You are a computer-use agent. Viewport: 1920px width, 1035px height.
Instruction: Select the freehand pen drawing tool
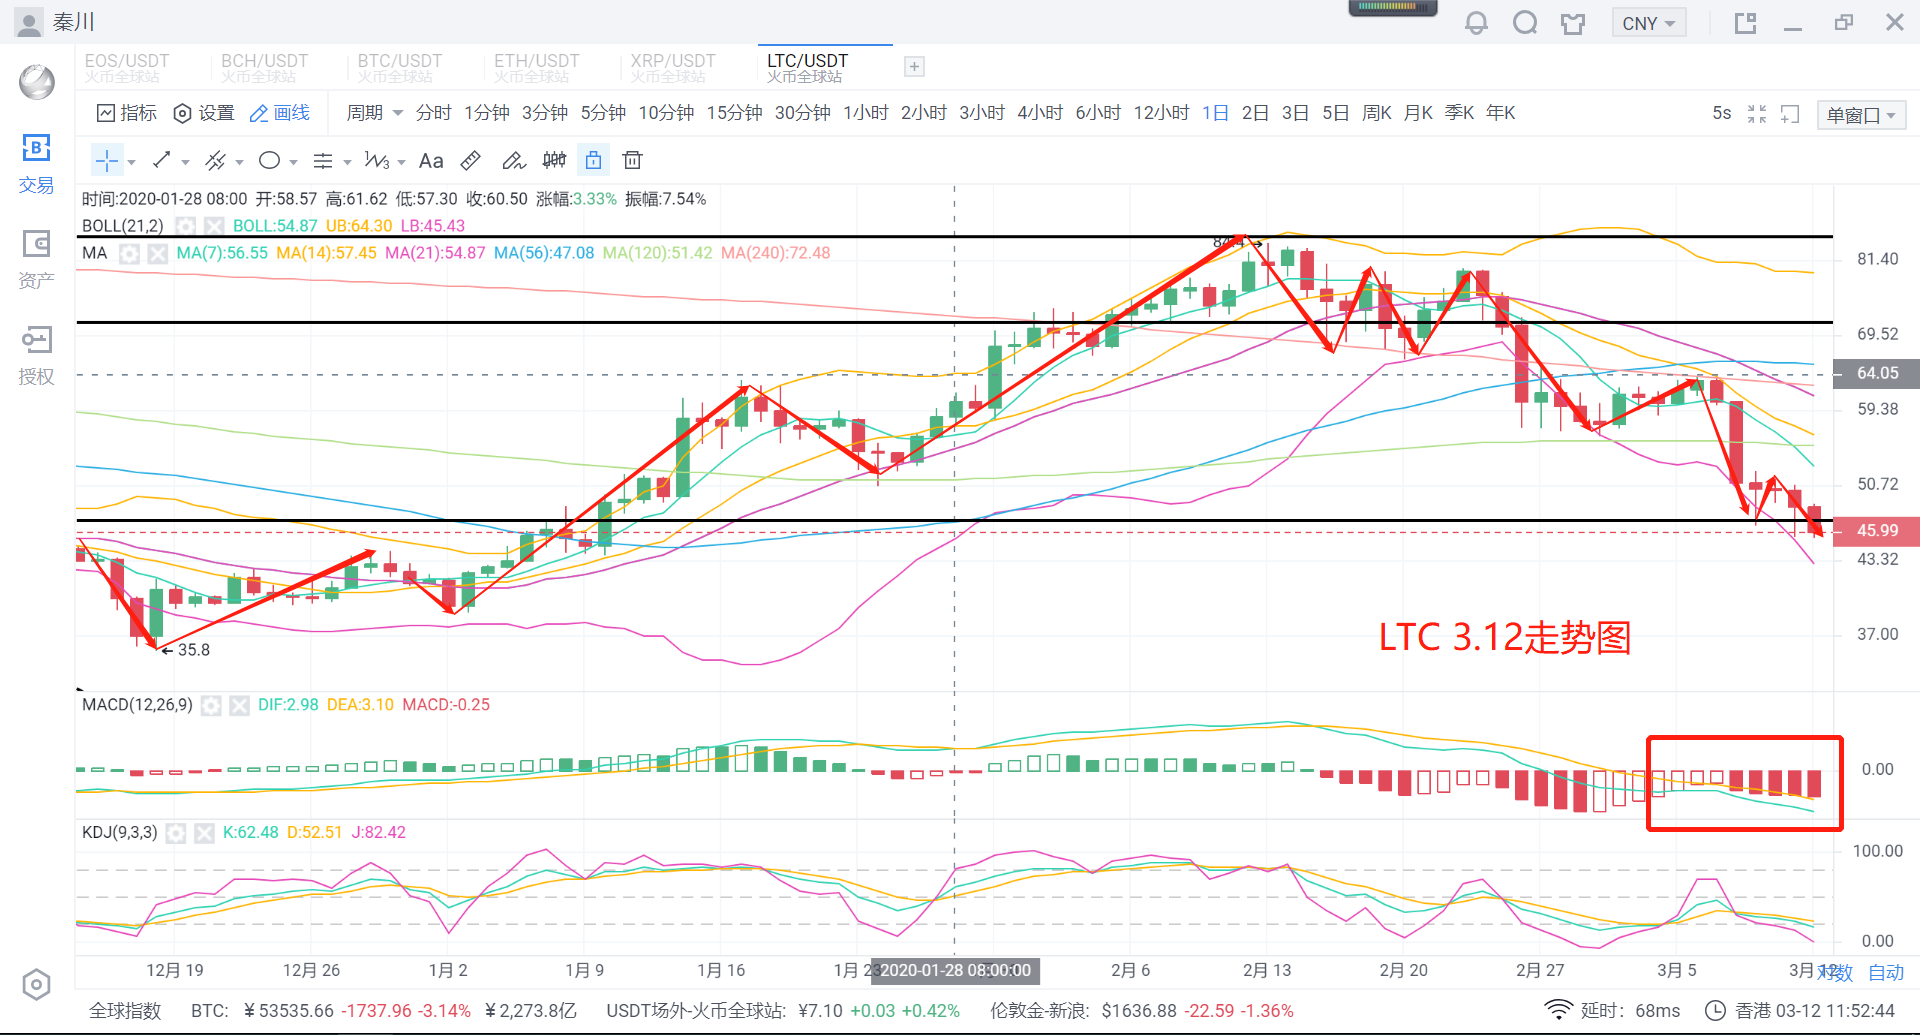(x=513, y=160)
